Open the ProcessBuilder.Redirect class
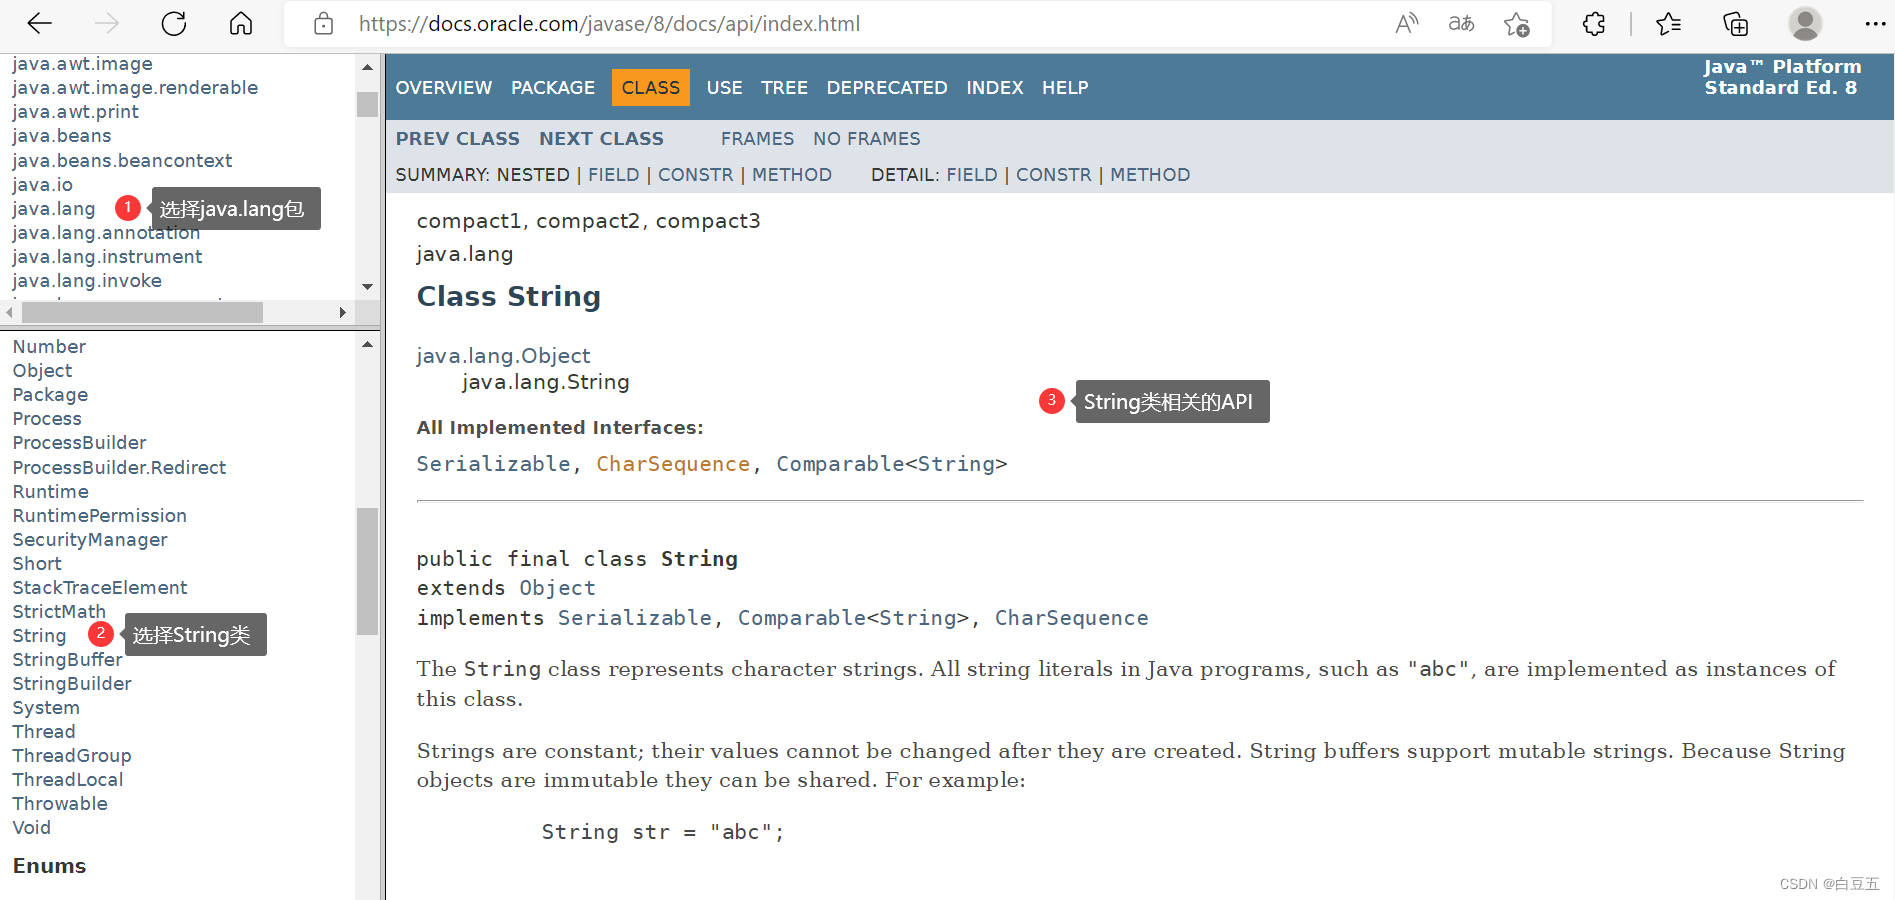1895x900 pixels. coord(119,468)
